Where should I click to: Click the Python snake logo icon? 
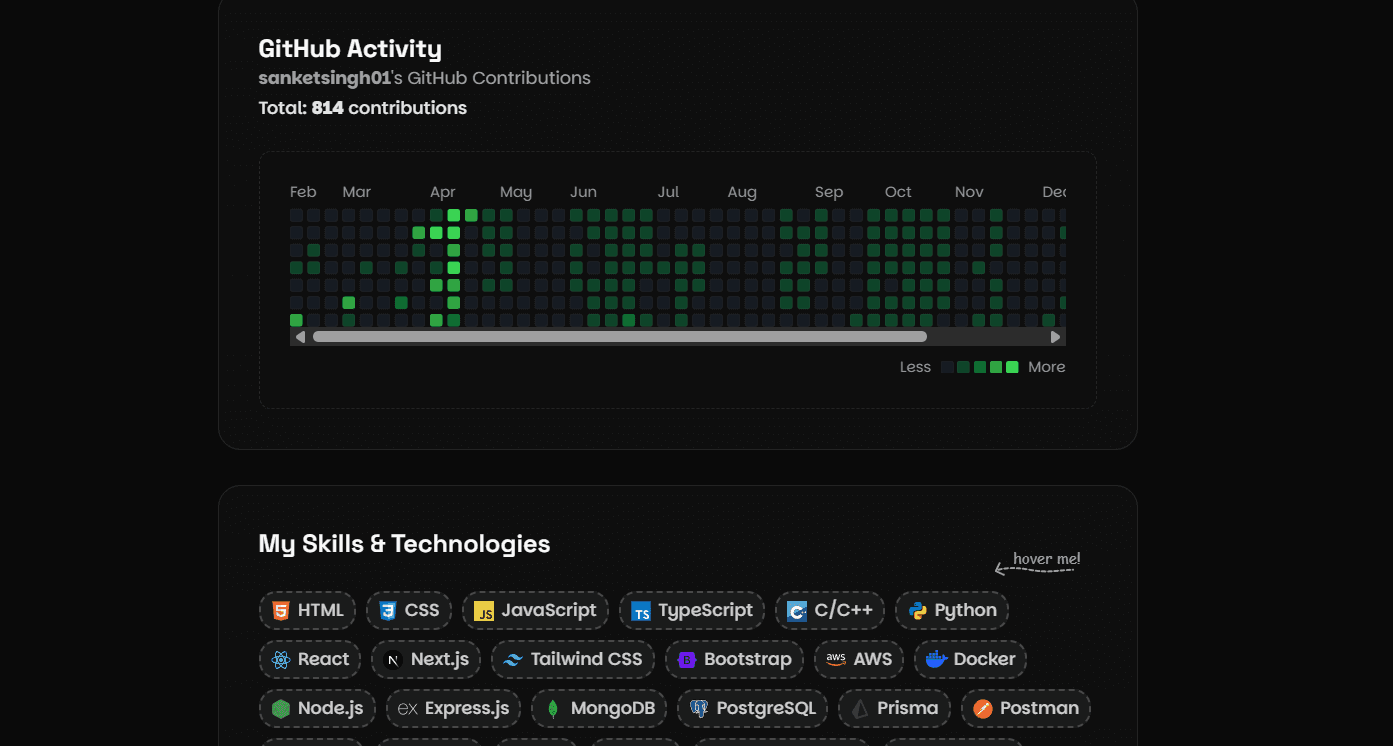coord(917,611)
